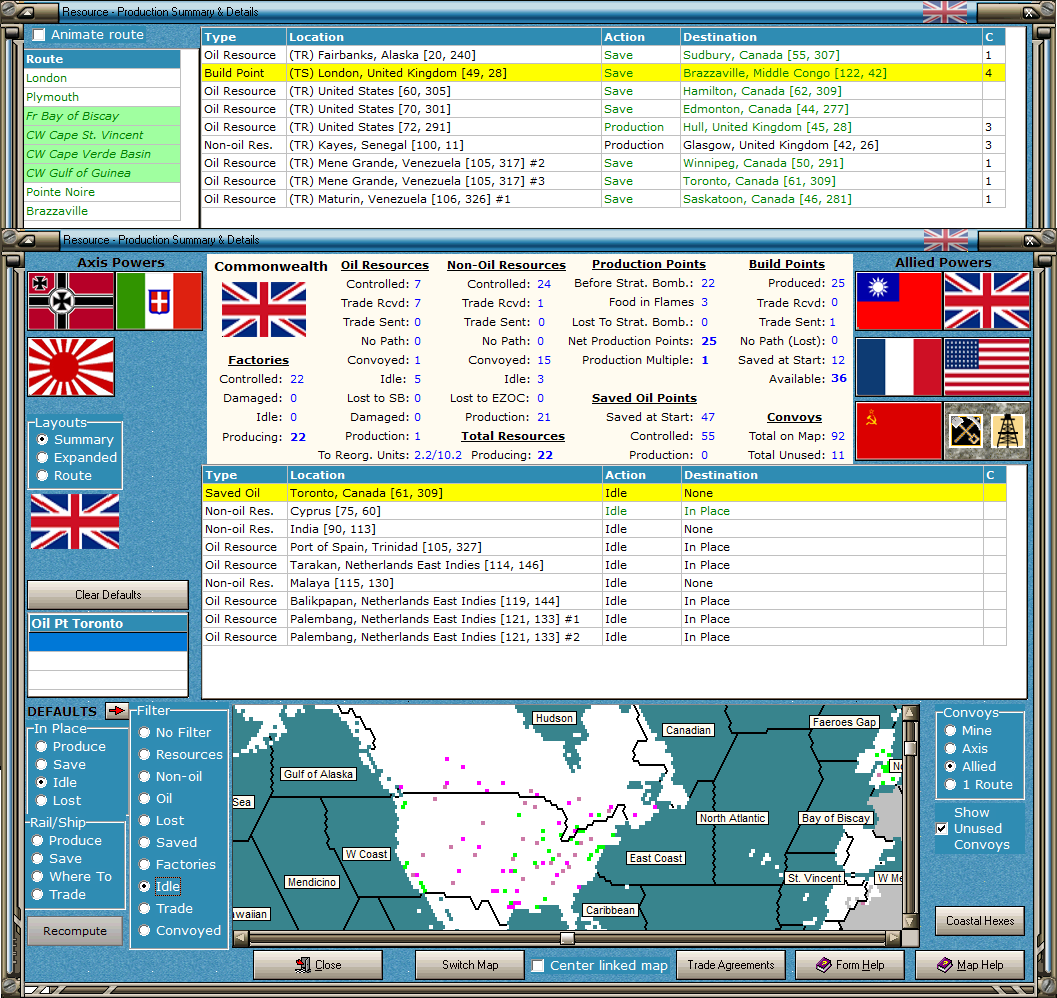
Task: Click down arrow of the map's vertical scrollbar
Action: click(910, 921)
